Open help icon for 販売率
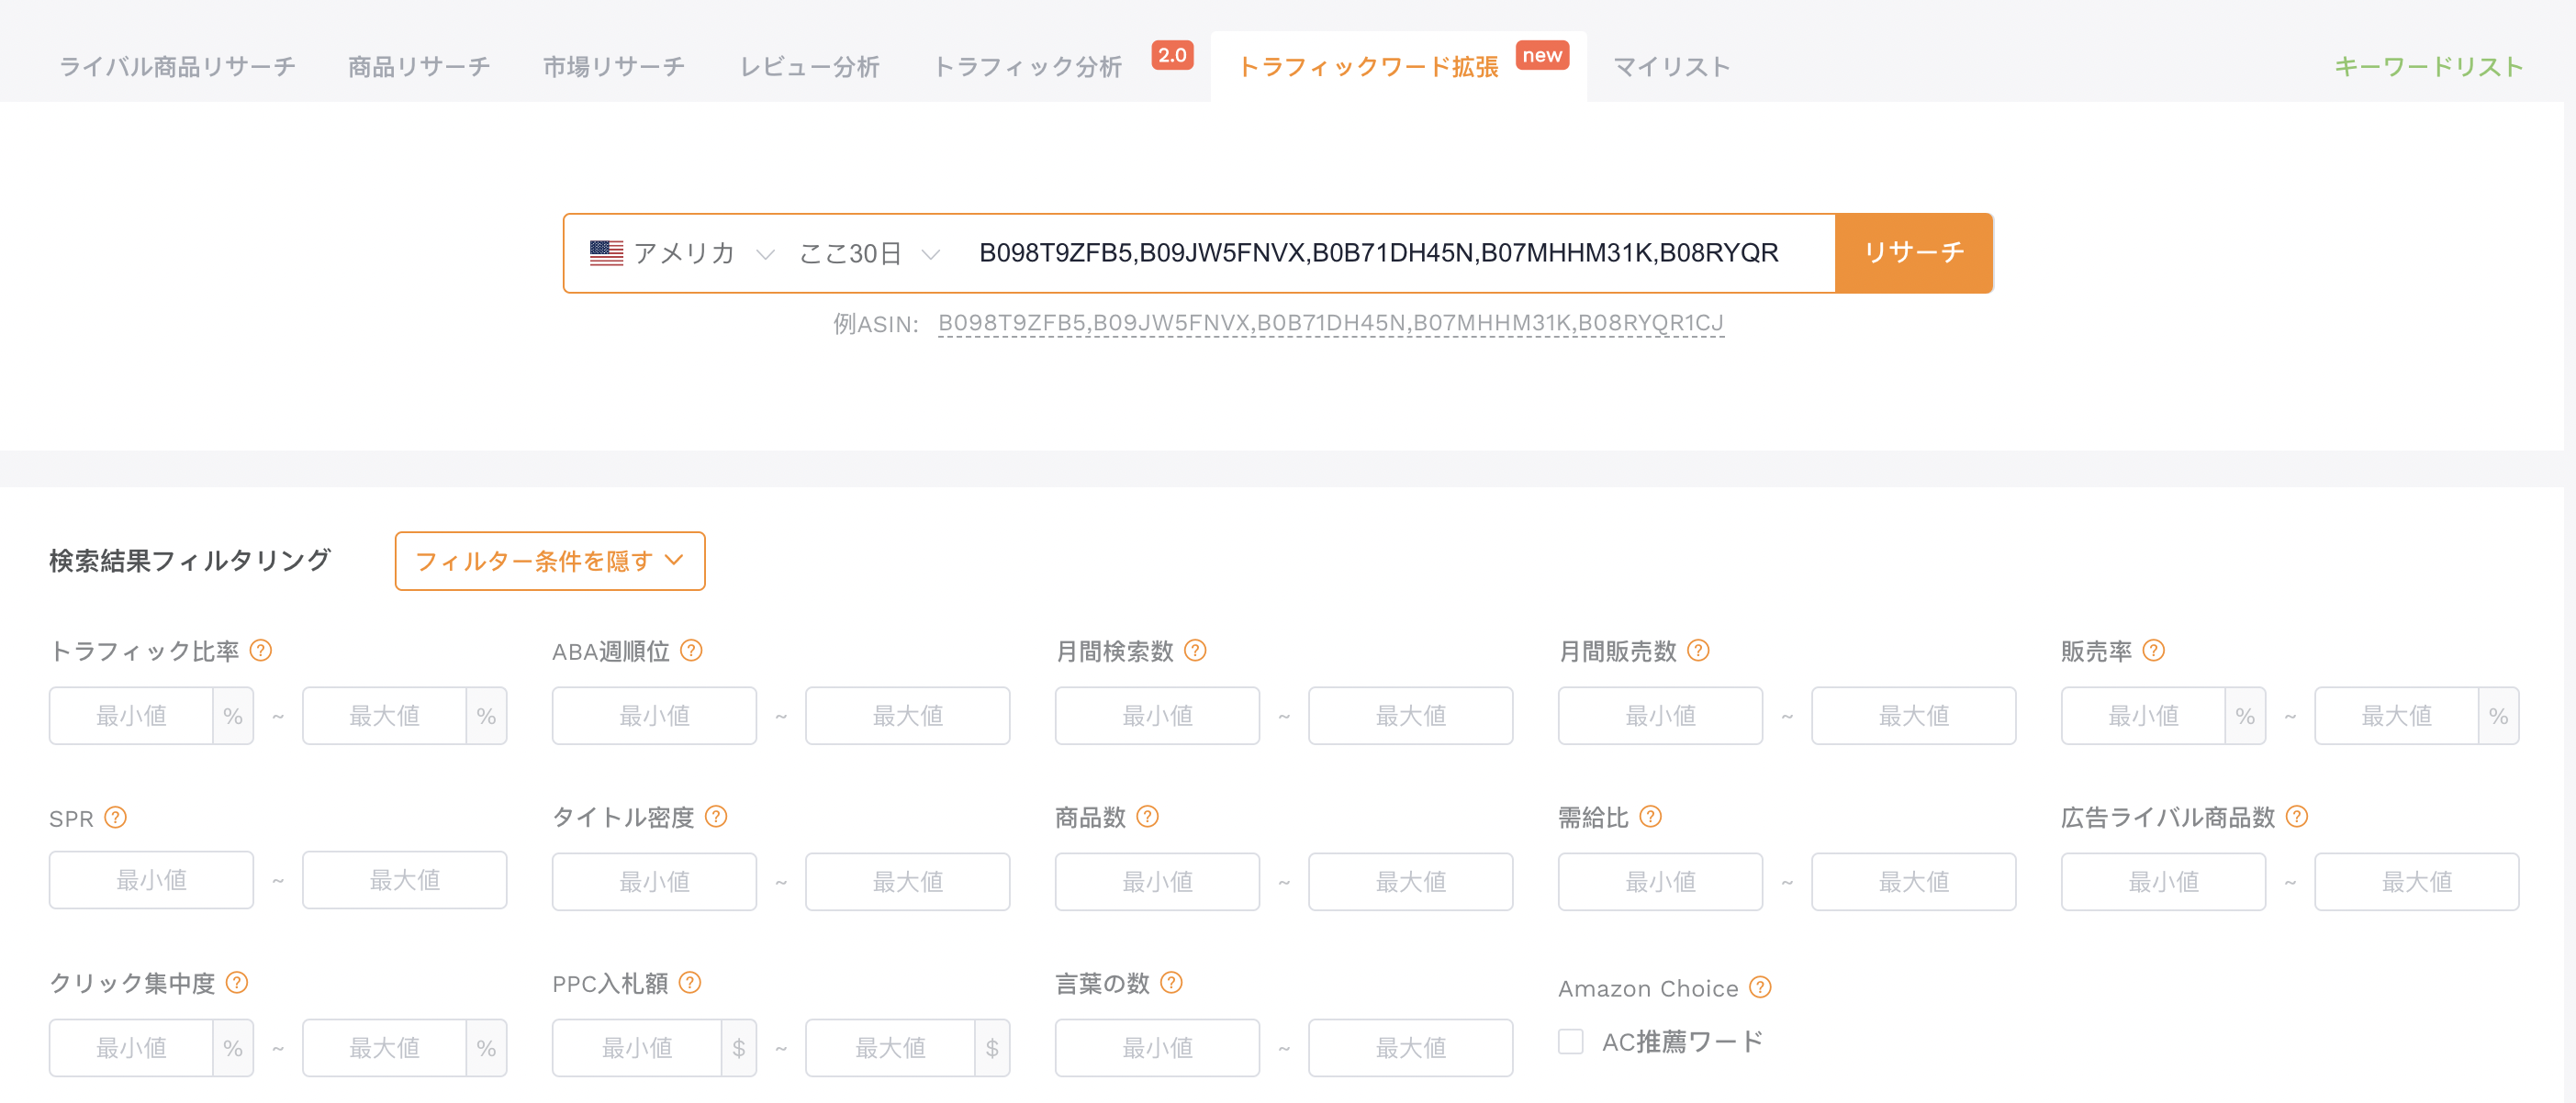This screenshot has height=1103, width=2576. click(2154, 650)
